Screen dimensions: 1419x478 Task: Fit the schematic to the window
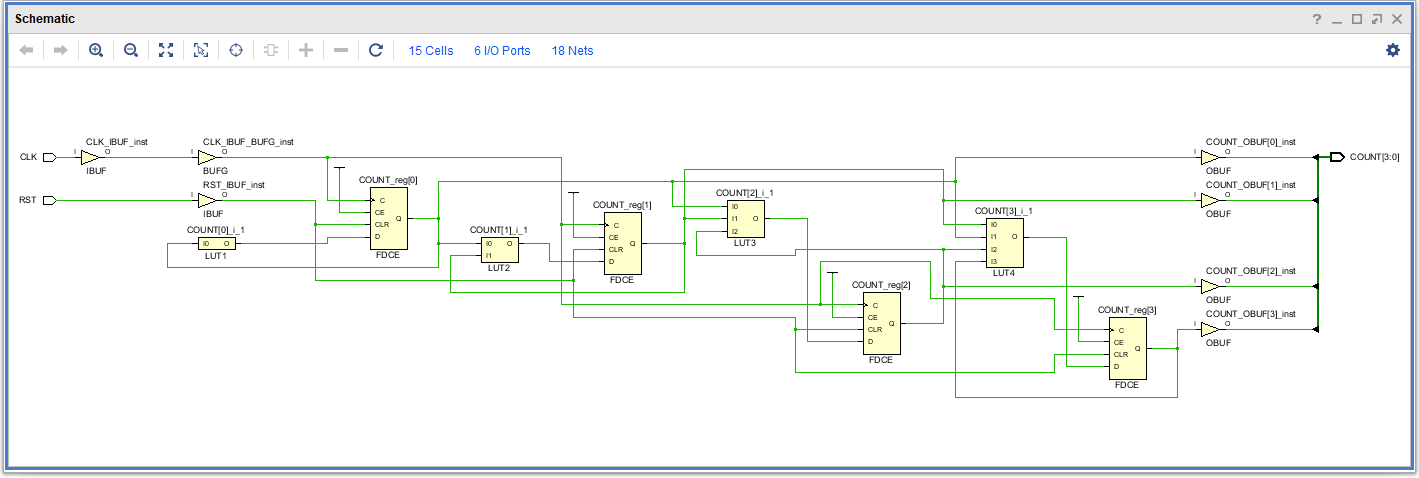[x=166, y=50]
